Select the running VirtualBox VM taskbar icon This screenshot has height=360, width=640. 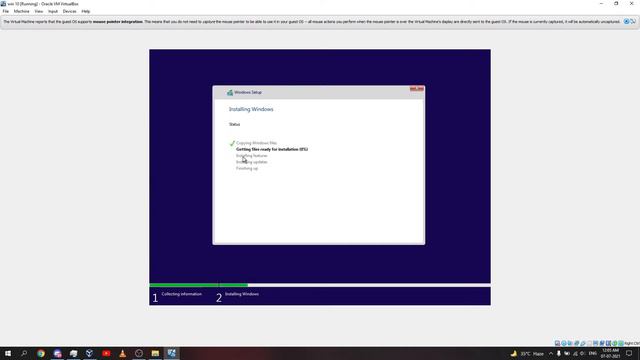coord(171,353)
